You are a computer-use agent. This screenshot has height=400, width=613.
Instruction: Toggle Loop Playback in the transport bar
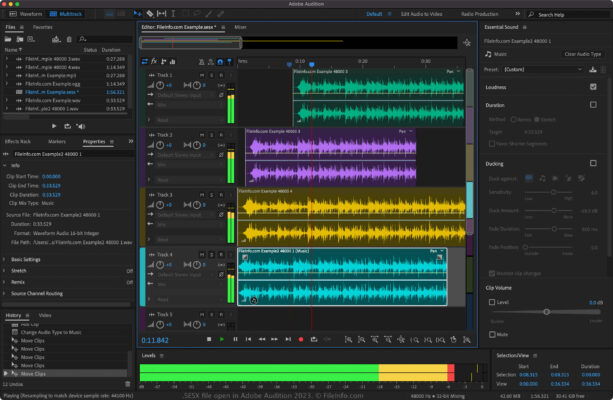(315, 339)
